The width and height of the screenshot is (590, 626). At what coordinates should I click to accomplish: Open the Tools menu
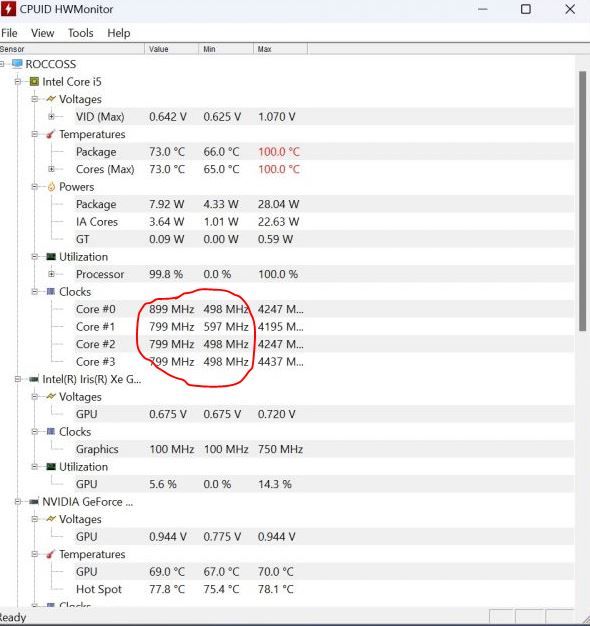click(x=80, y=33)
